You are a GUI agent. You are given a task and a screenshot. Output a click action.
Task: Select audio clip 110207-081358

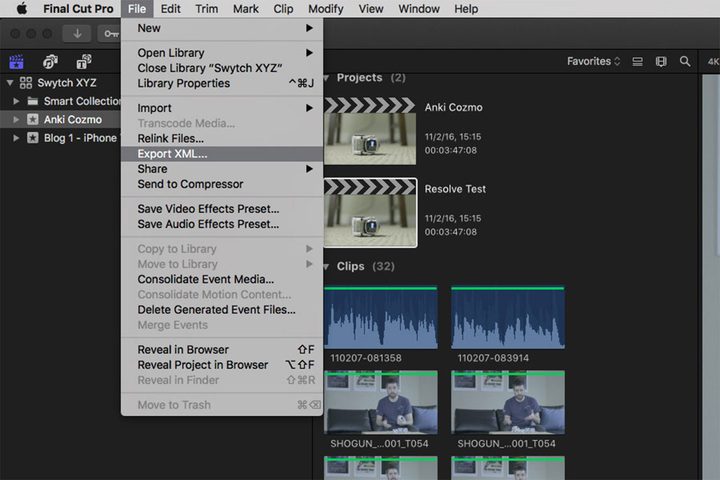[x=381, y=317]
